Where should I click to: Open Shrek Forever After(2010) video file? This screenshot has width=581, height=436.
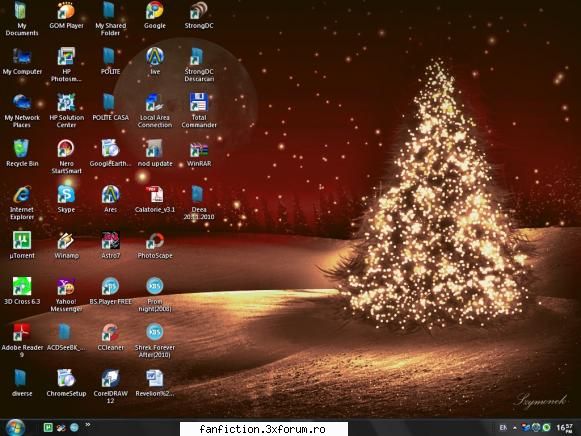click(155, 332)
